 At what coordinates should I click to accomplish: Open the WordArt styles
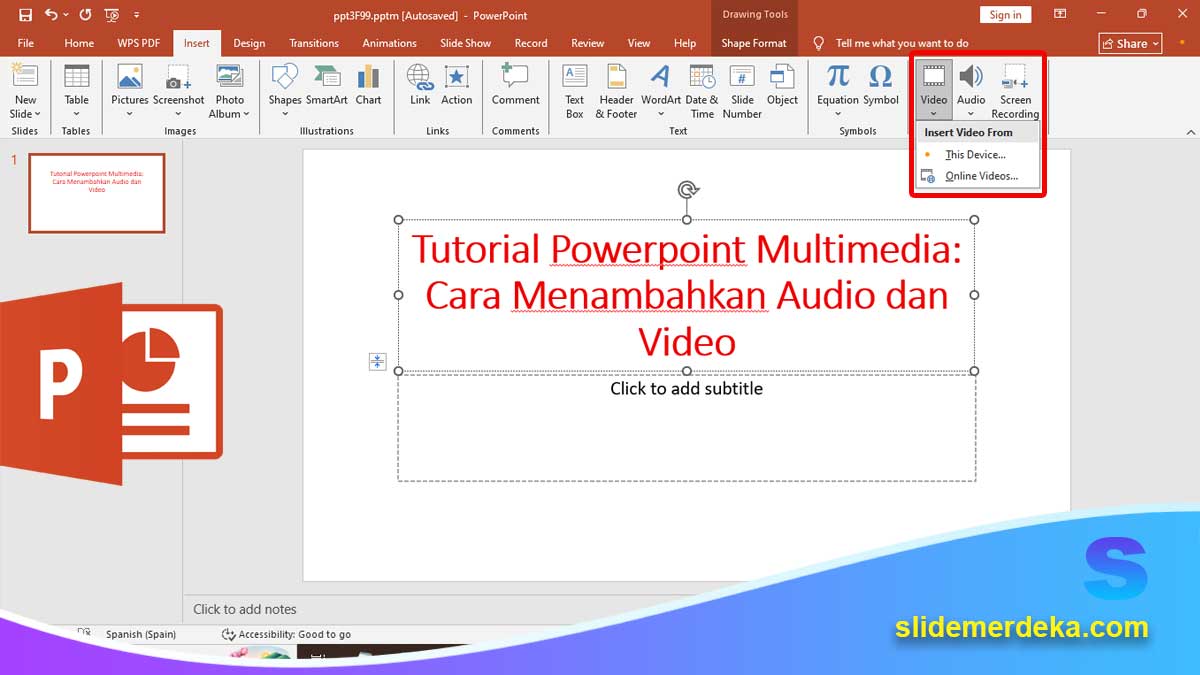[660, 91]
